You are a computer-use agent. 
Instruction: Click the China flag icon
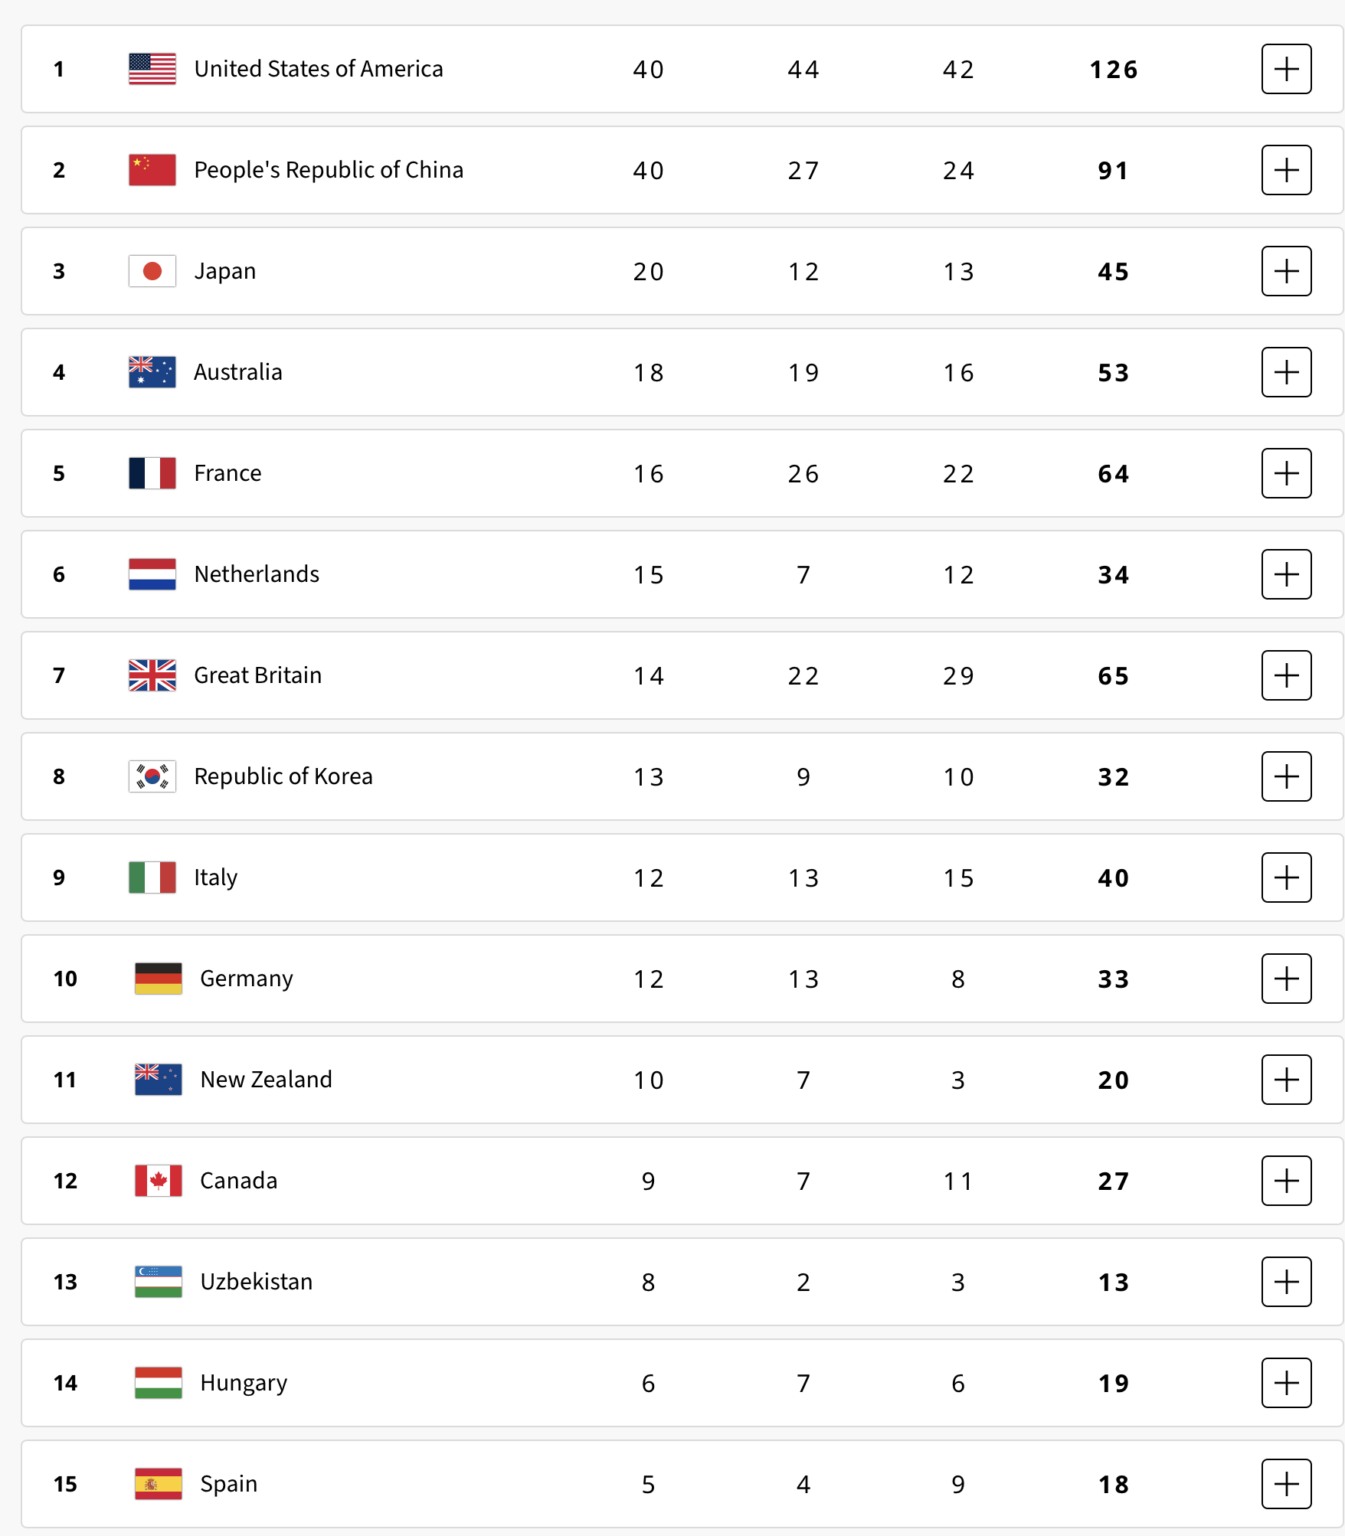coord(152,170)
